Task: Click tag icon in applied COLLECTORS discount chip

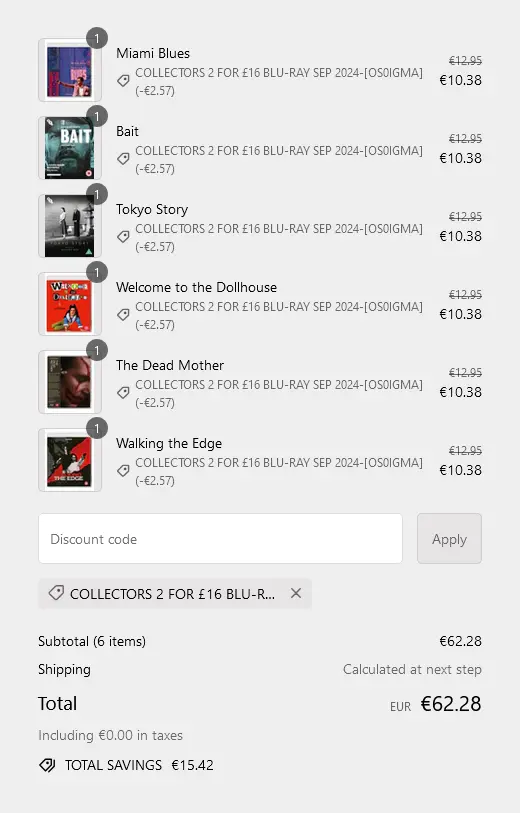Action: (56, 593)
